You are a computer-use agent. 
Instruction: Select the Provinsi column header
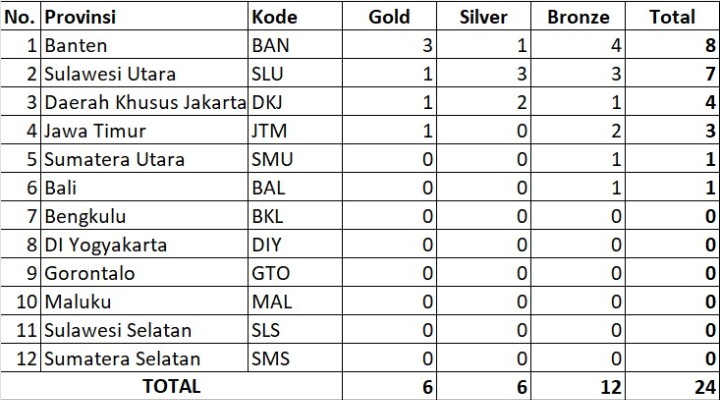pos(144,17)
